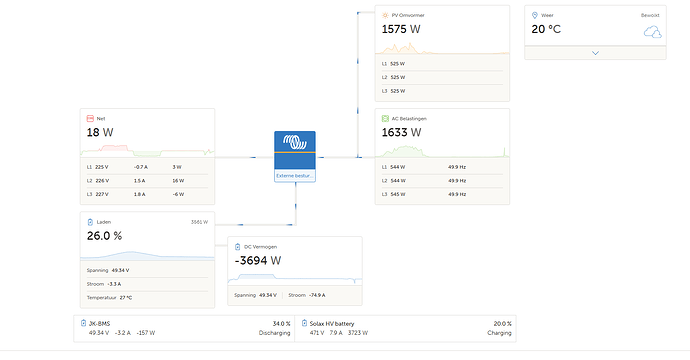Click the sun icon on PV Omvormer card
Viewport: 690px width, 360px height.
pos(385,15)
